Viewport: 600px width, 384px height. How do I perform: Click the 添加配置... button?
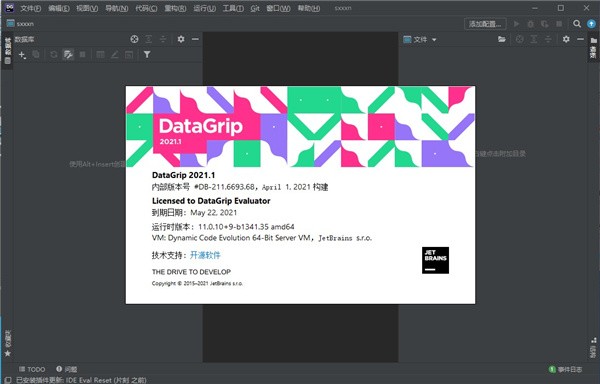(x=485, y=24)
